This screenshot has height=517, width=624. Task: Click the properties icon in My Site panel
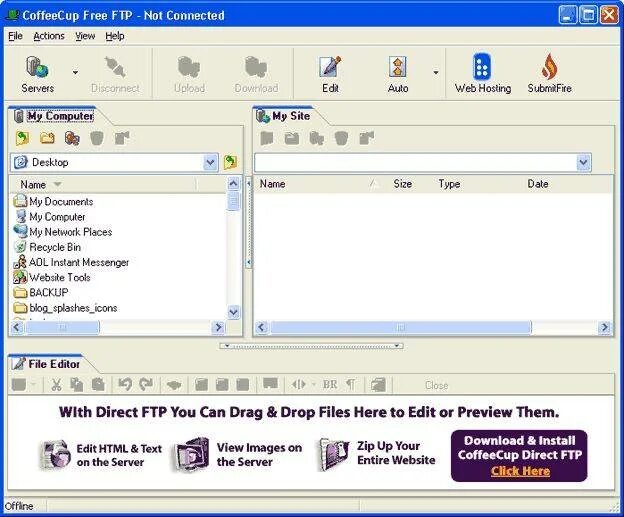pos(367,138)
